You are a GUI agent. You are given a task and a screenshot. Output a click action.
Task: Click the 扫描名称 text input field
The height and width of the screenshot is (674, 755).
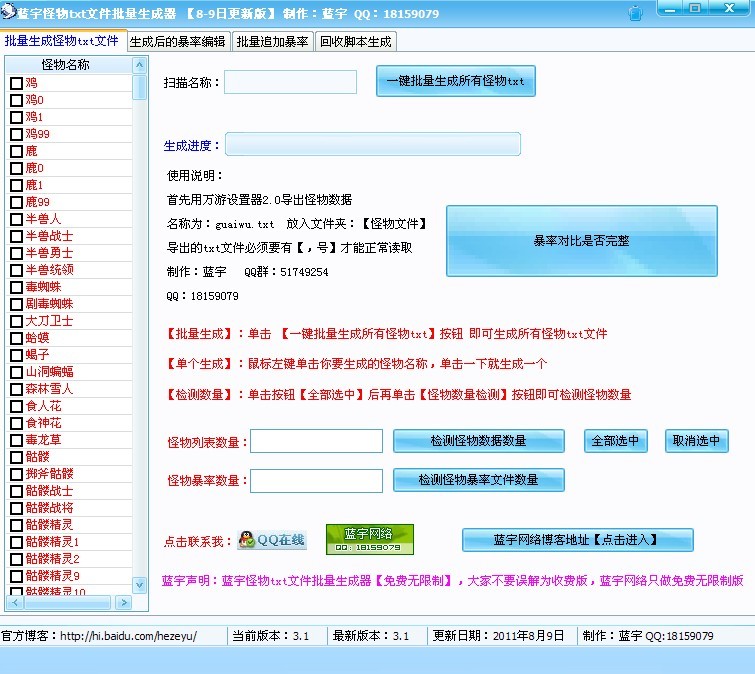click(290, 82)
